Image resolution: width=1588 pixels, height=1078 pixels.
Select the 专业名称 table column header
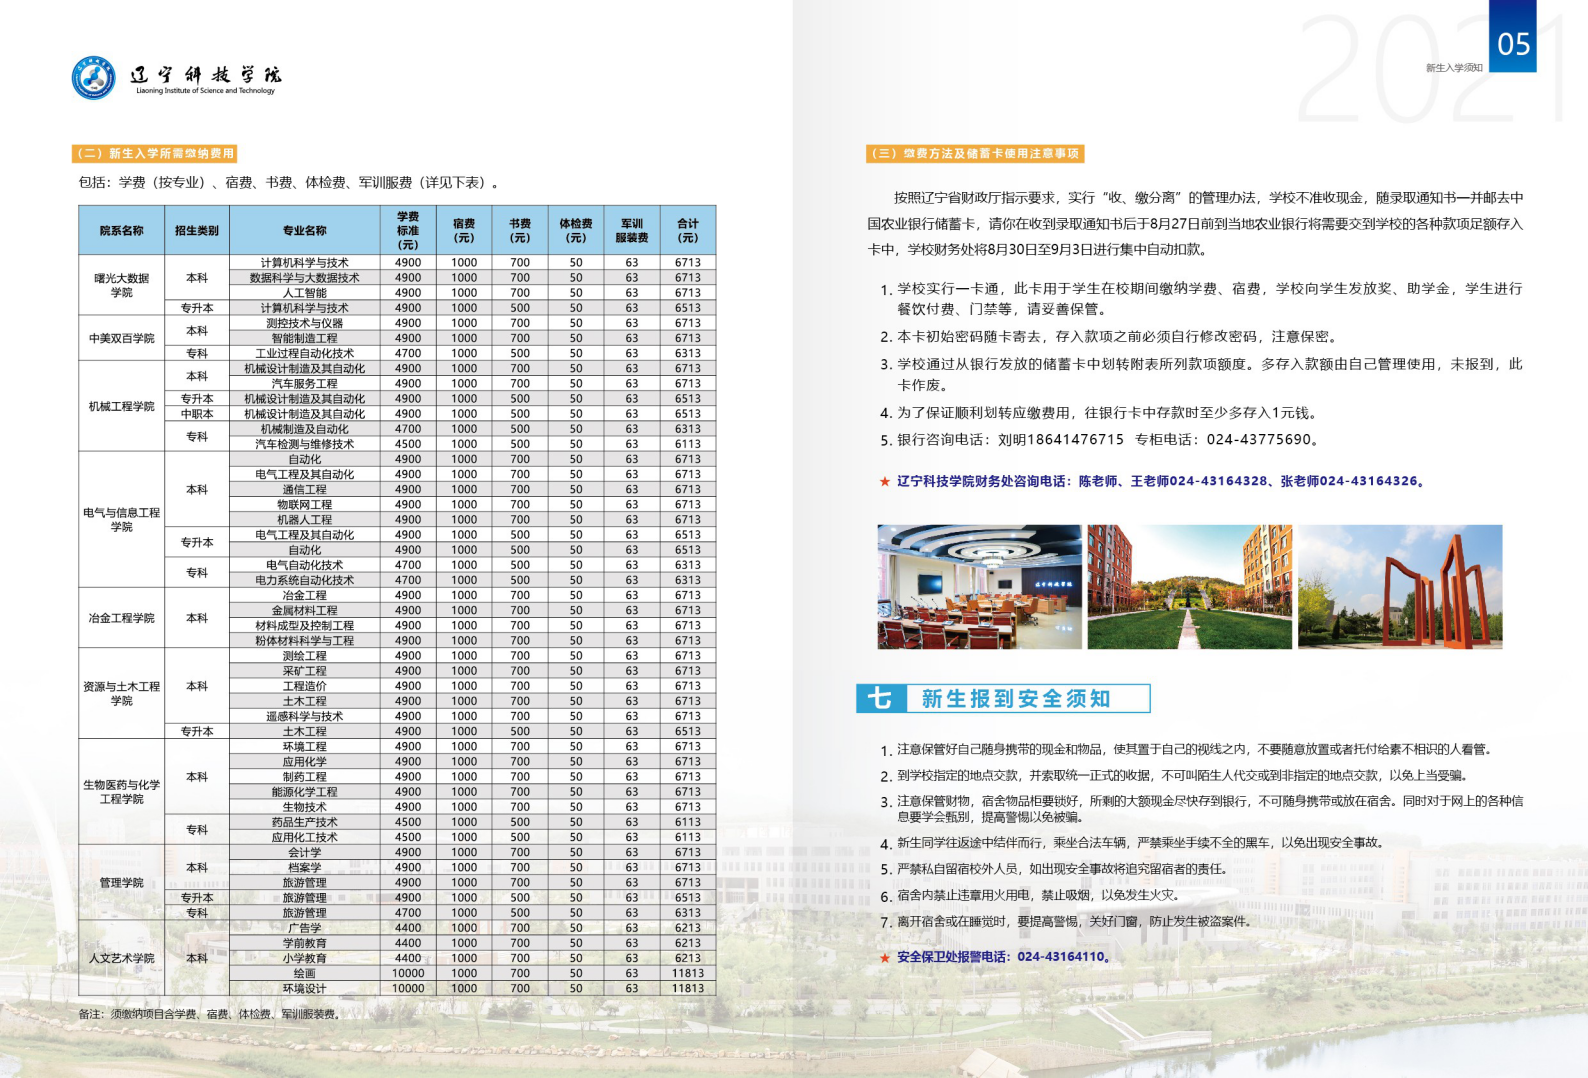tap(304, 231)
